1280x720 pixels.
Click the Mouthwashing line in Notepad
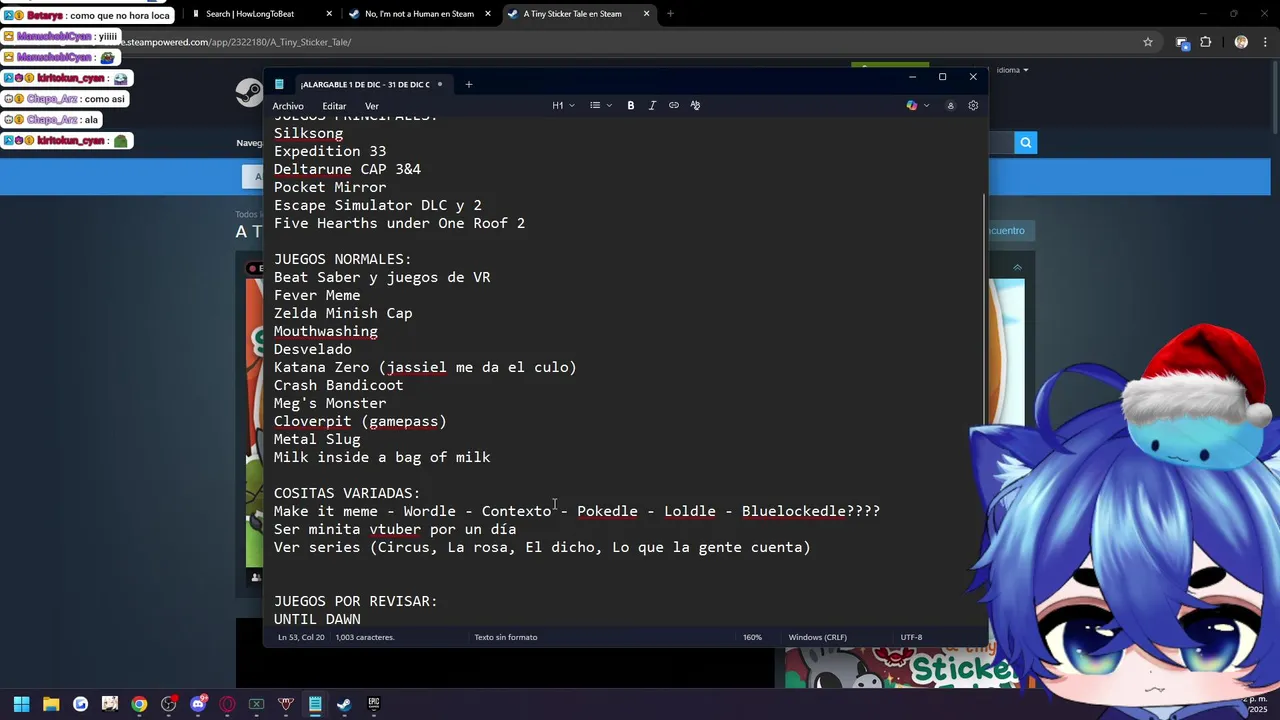(326, 331)
